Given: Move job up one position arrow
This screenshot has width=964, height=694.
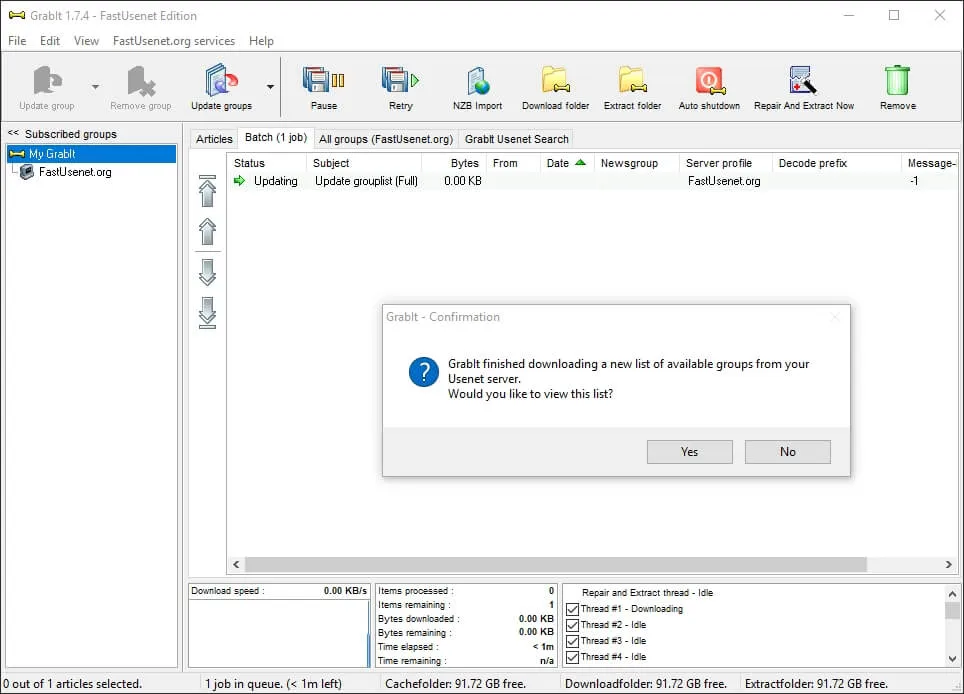Looking at the screenshot, I should click(208, 232).
